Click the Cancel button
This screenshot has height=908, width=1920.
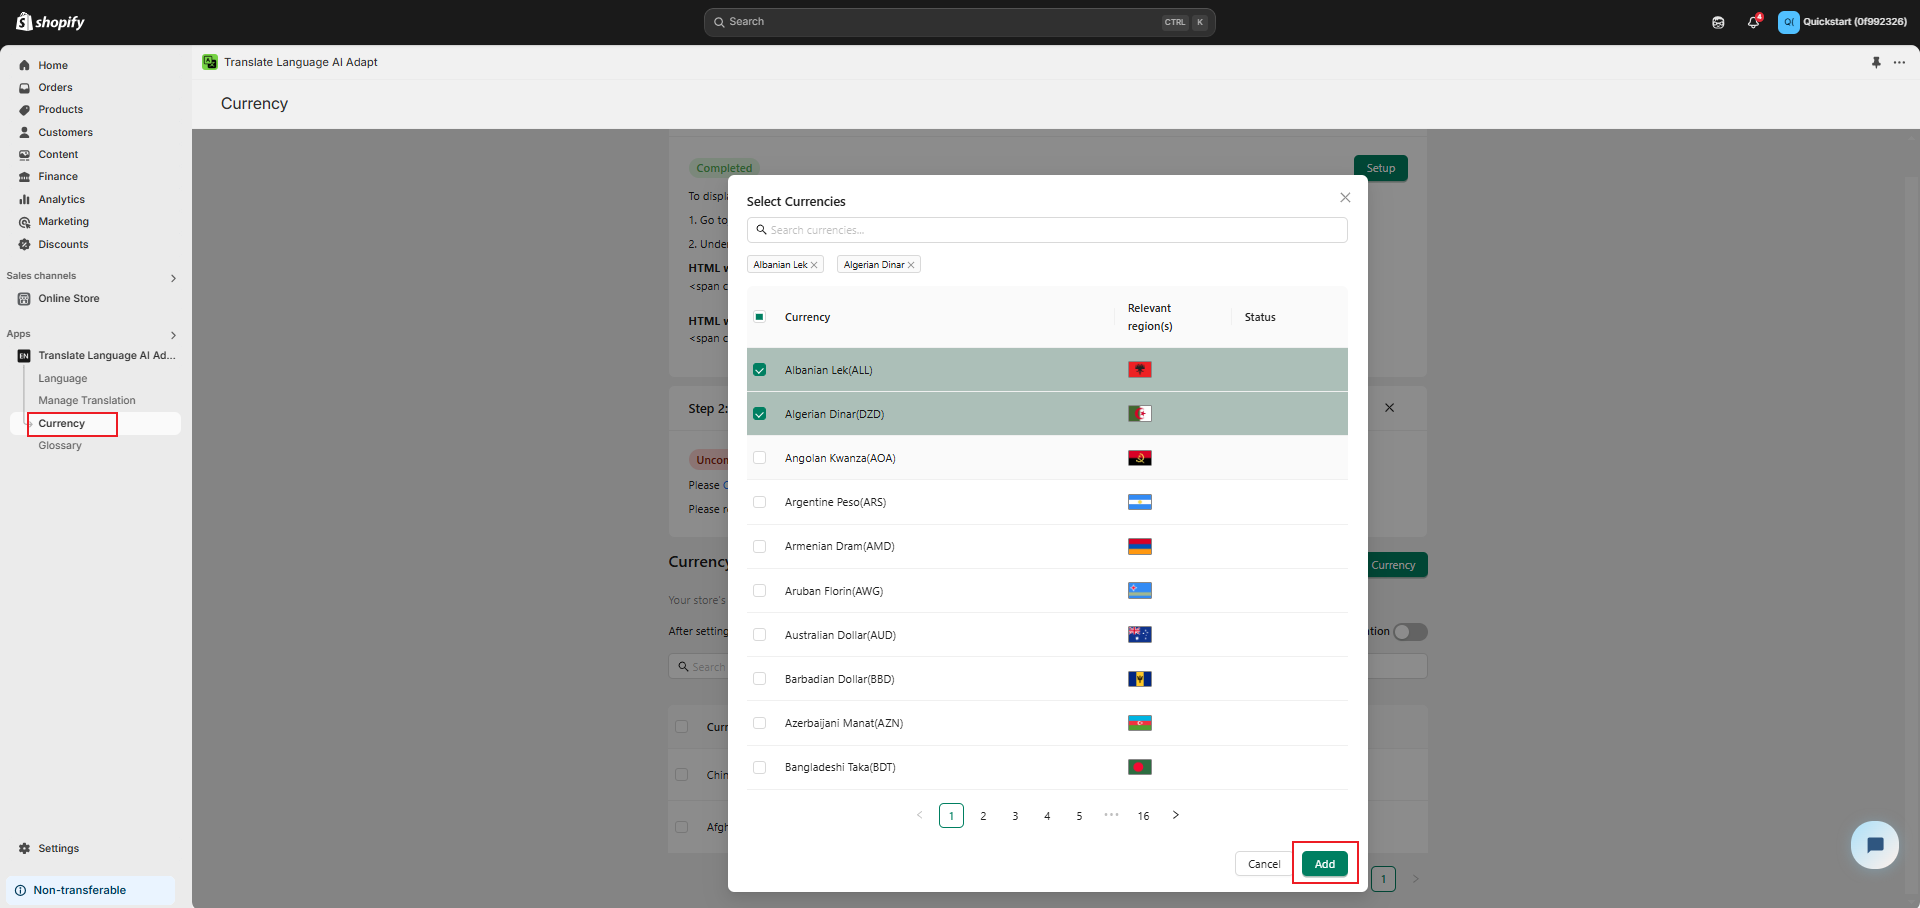coord(1263,864)
